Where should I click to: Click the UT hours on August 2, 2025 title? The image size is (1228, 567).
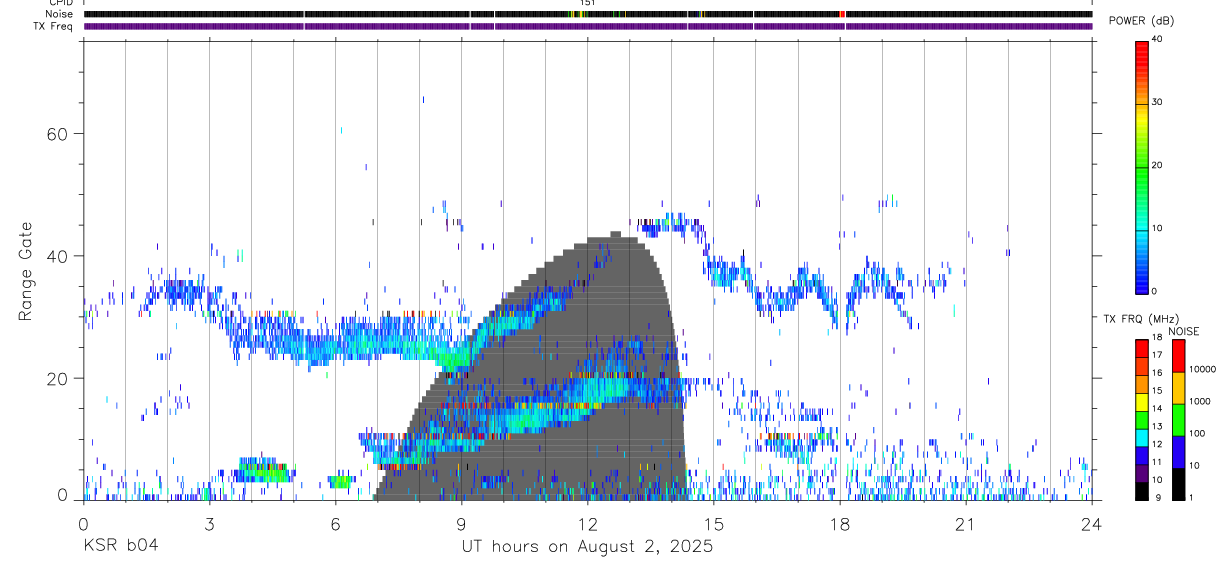pos(587,547)
